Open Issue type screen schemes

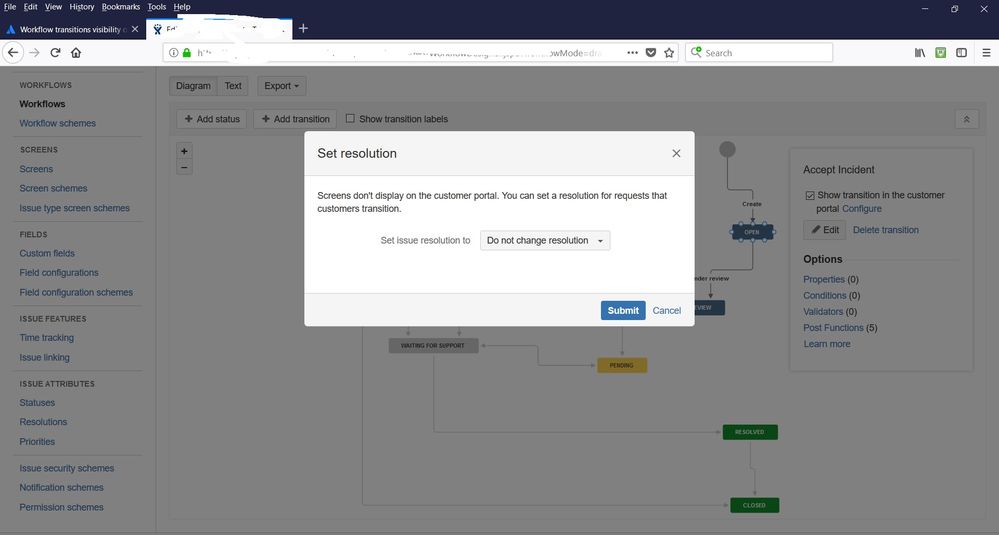click(74, 208)
